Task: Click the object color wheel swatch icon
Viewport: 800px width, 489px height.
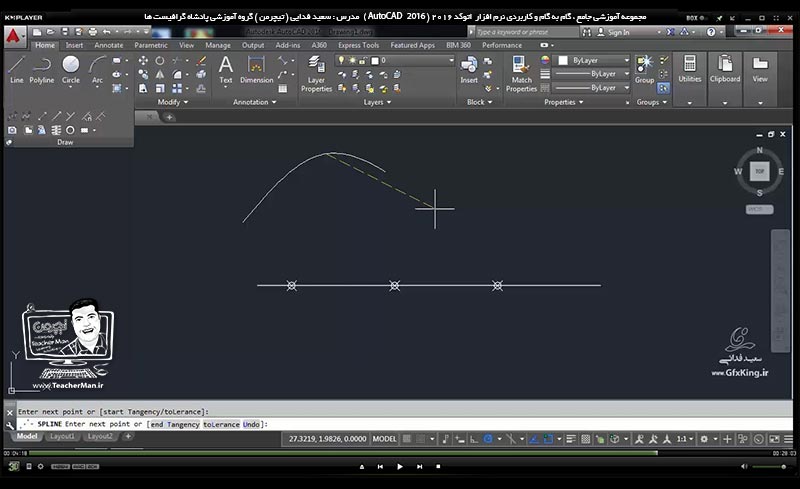Action: (x=545, y=60)
